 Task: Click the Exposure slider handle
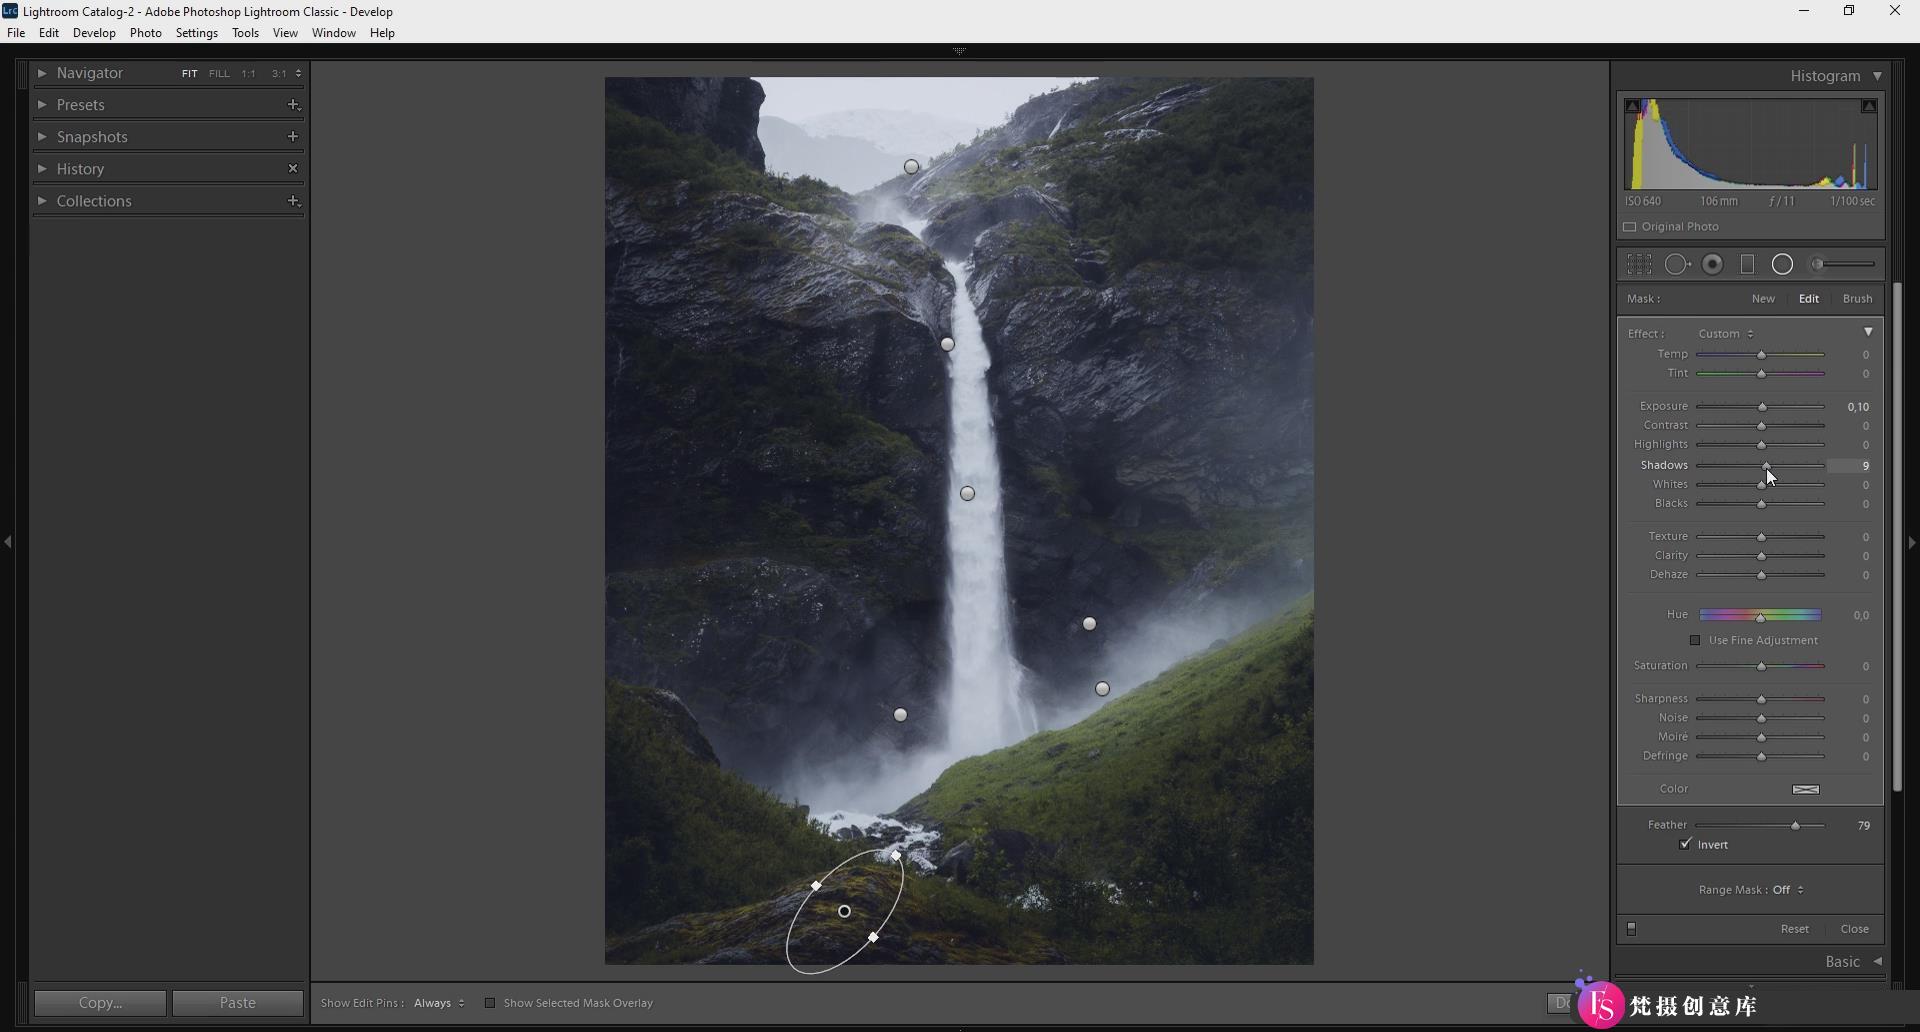[x=1763, y=407]
